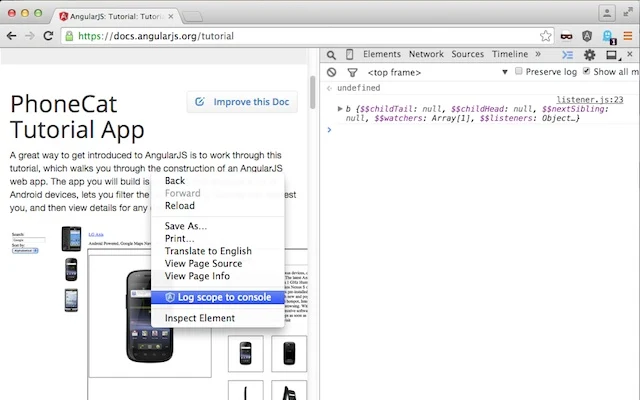The height and width of the screenshot is (400, 640).
Task: Clear the console with the no-entry icon
Action: (331, 72)
